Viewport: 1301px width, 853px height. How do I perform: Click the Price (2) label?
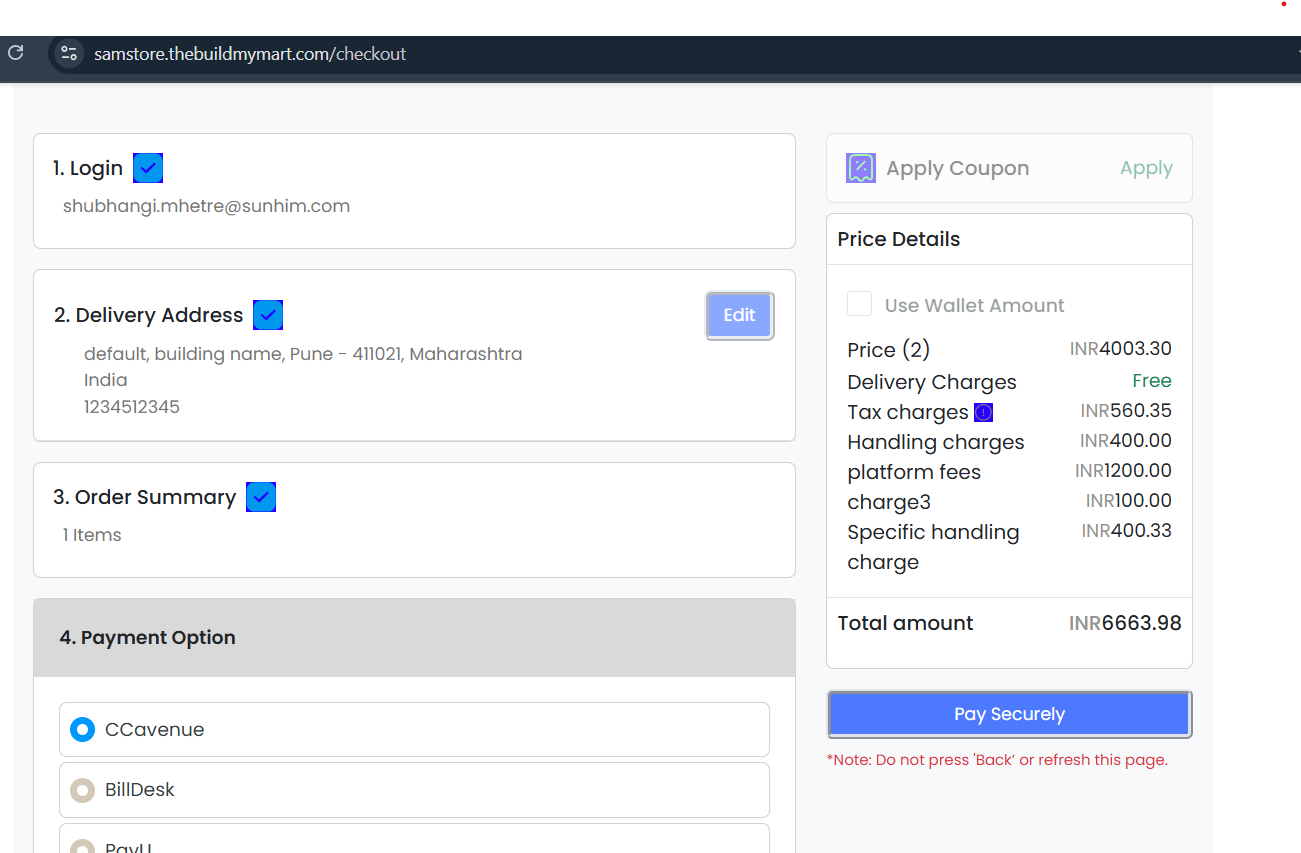[888, 350]
